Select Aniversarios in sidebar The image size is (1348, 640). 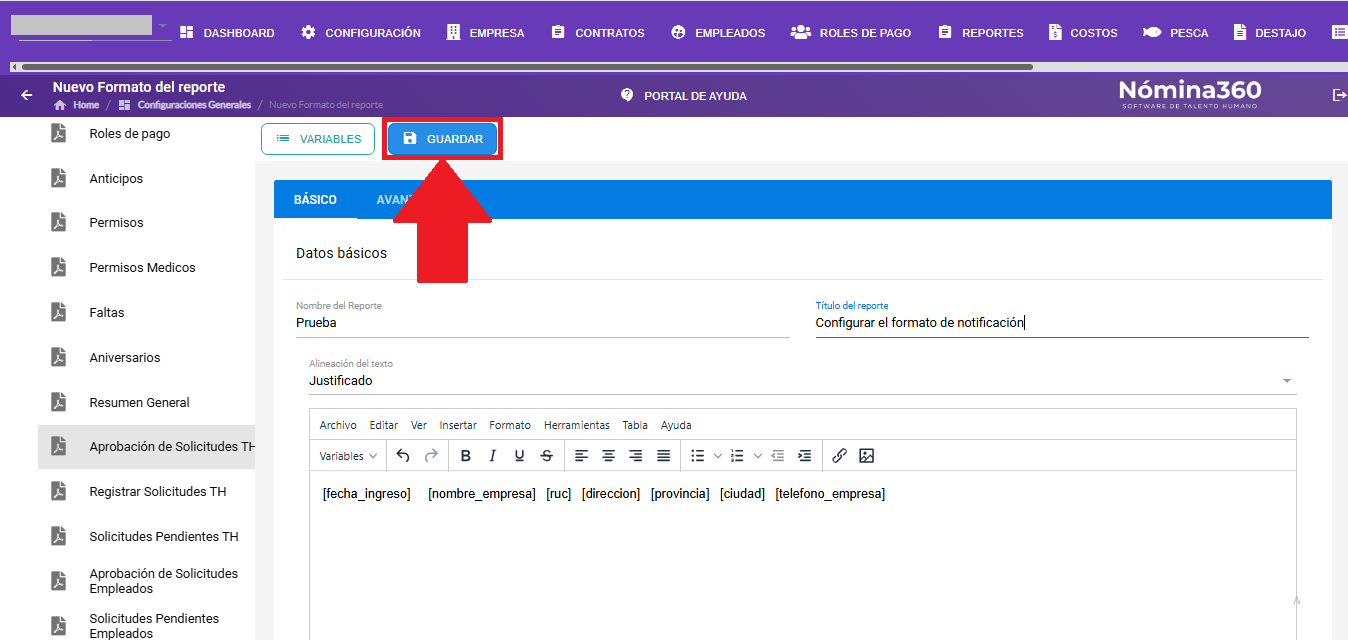146,358
